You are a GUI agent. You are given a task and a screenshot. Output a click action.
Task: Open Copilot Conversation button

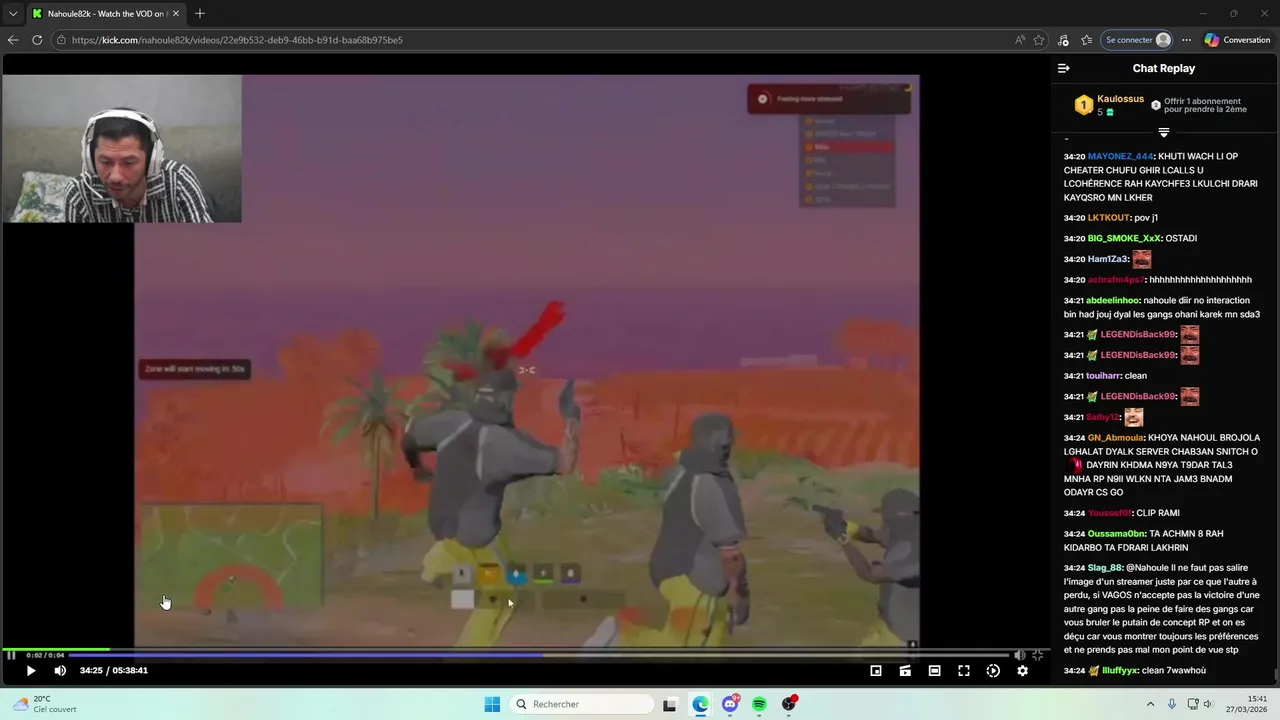click(1237, 40)
